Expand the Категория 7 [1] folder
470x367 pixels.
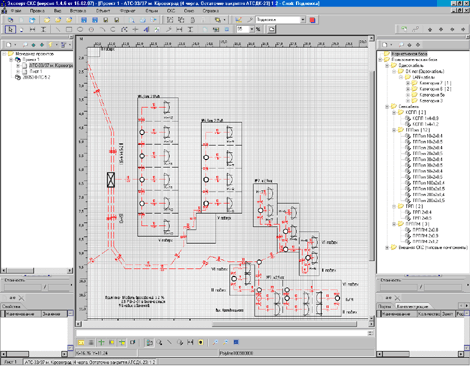(x=408, y=83)
